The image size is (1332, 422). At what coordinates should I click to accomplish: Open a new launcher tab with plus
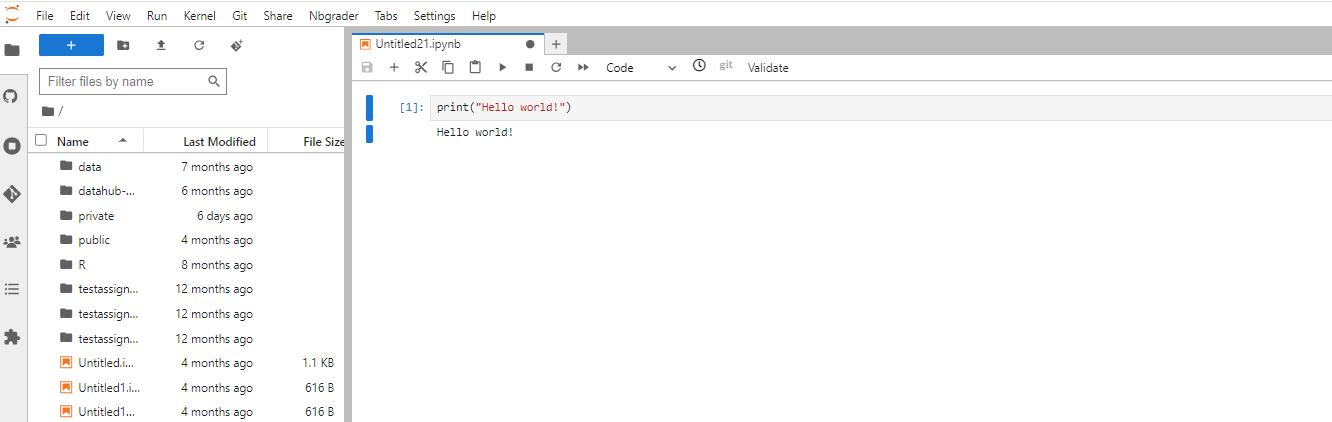click(x=556, y=44)
